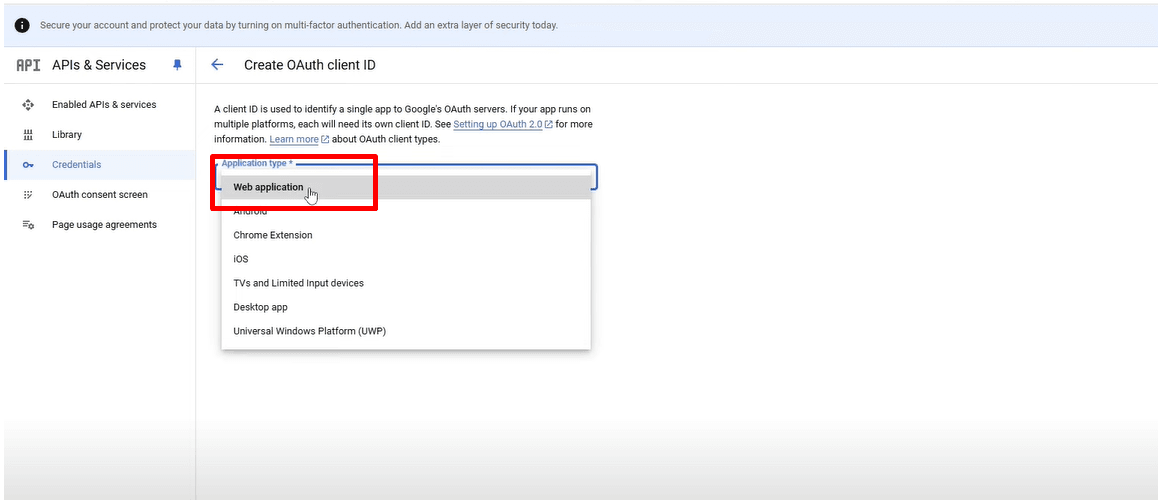Click the OAuth consent screen icon
Image resolution: width=1158 pixels, height=500 pixels.
[x=28, y=195]
